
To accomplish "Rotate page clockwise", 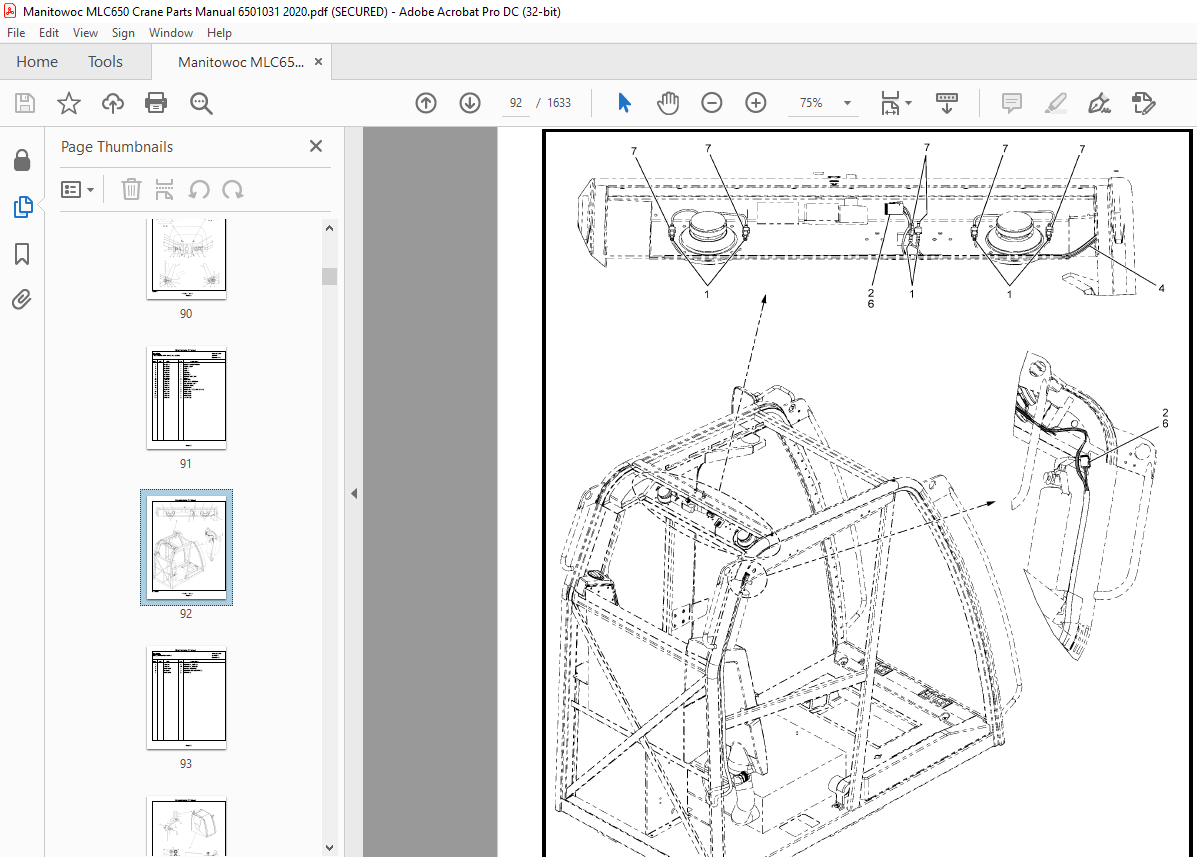I will pyautogui.click(x=233, y=189).
